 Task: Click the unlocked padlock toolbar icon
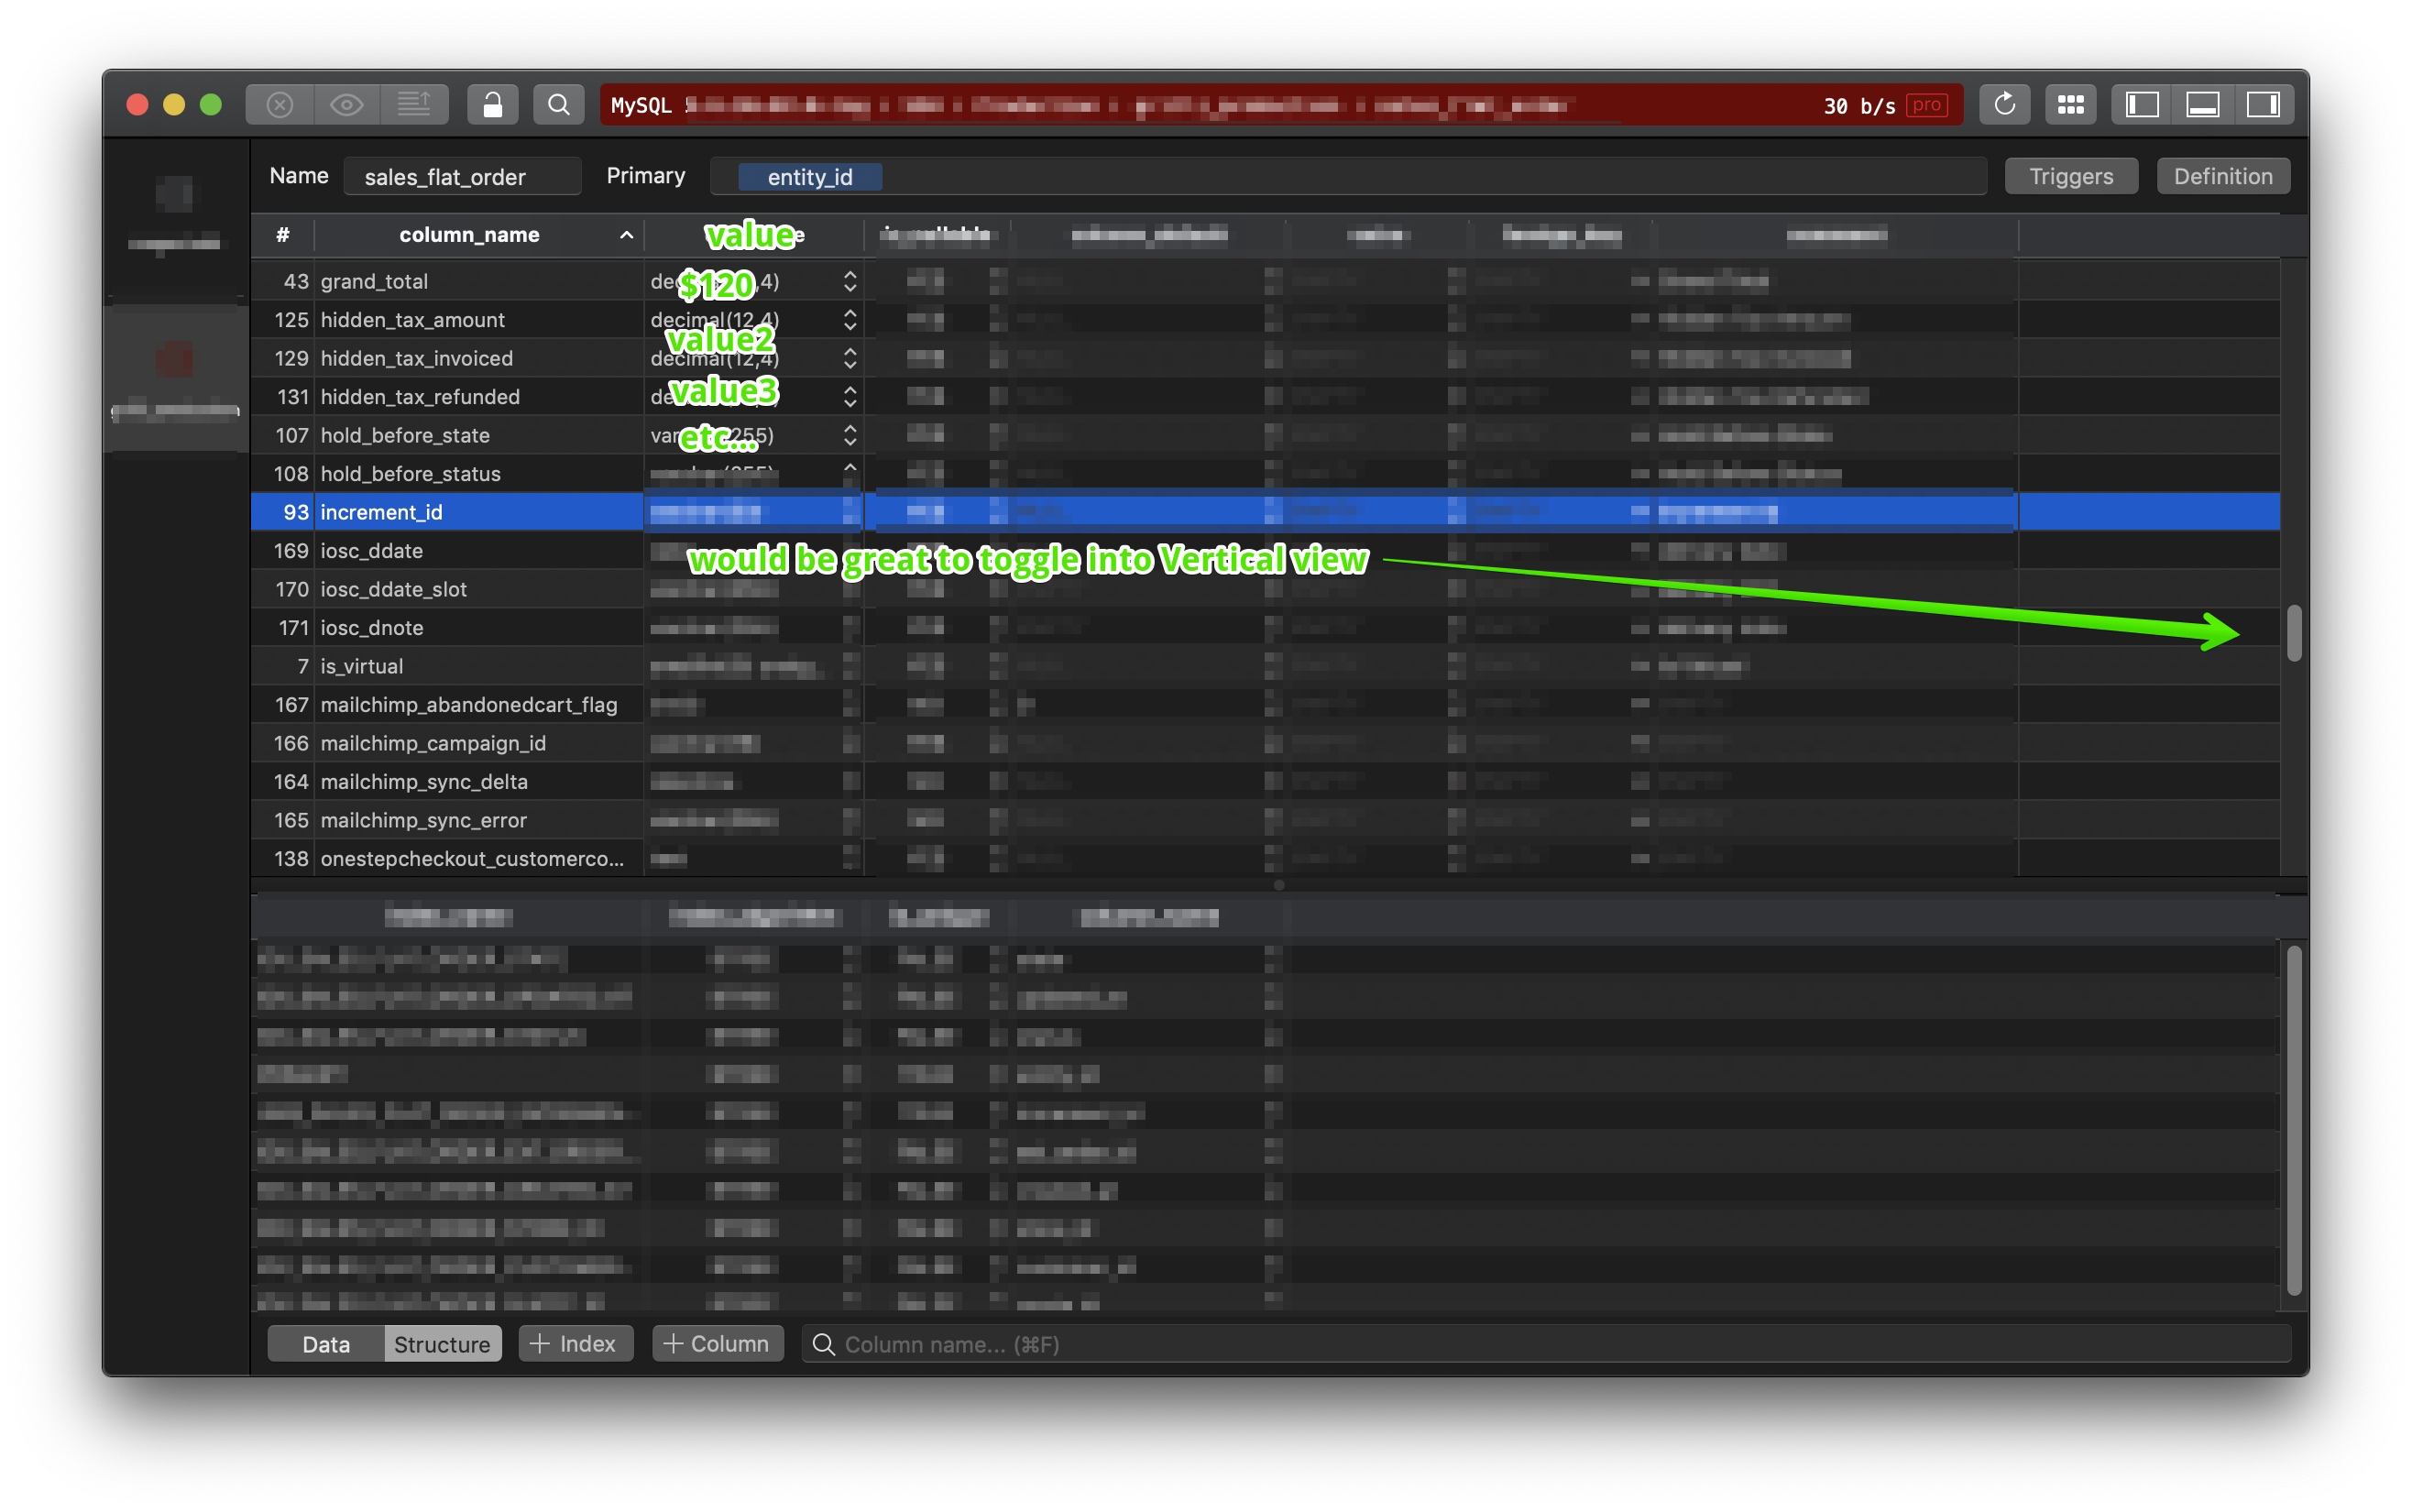tap(494, 104)
